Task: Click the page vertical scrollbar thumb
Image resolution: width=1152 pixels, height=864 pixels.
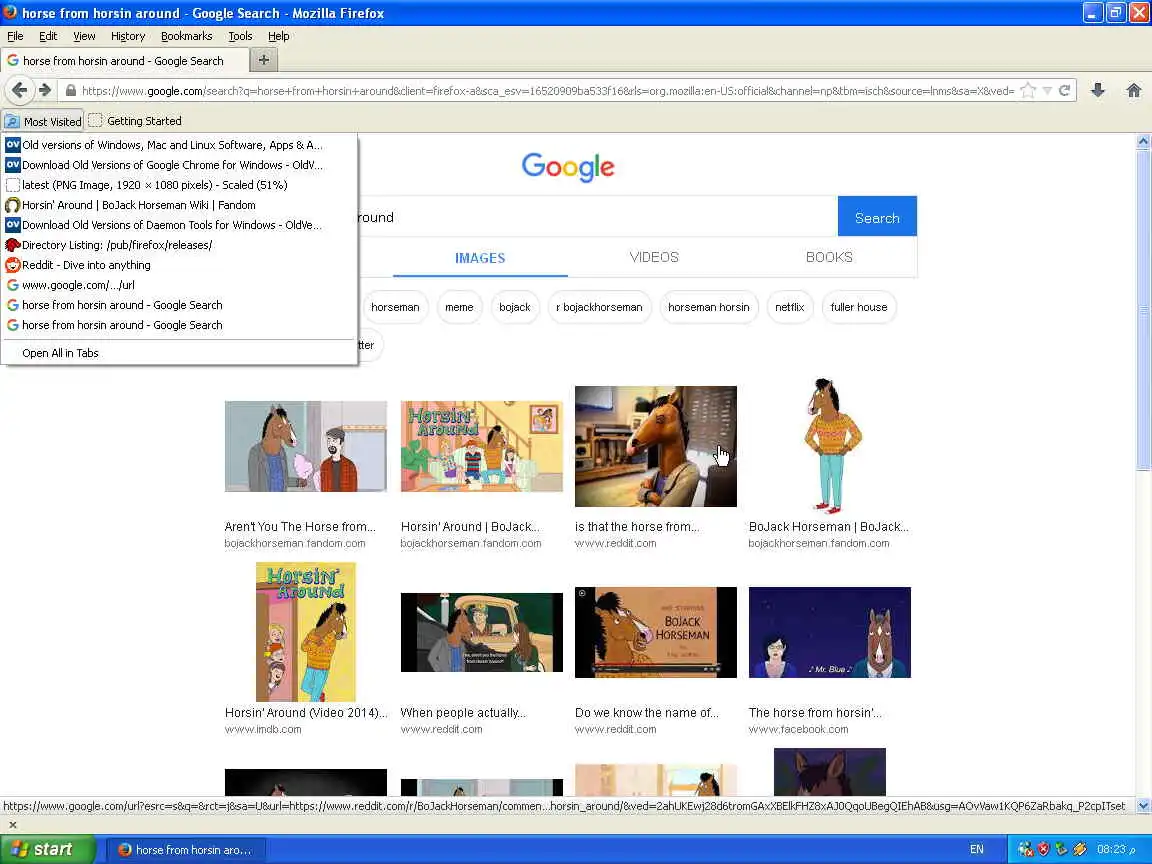Action: pyautogui.click(x=1142, y=312)
